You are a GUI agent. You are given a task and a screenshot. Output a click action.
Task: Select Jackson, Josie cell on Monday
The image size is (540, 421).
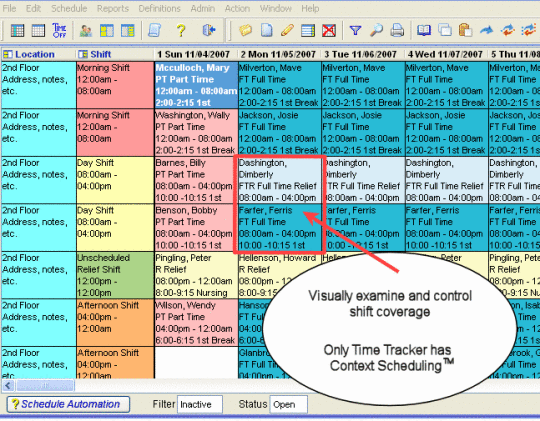coord(279,133)
